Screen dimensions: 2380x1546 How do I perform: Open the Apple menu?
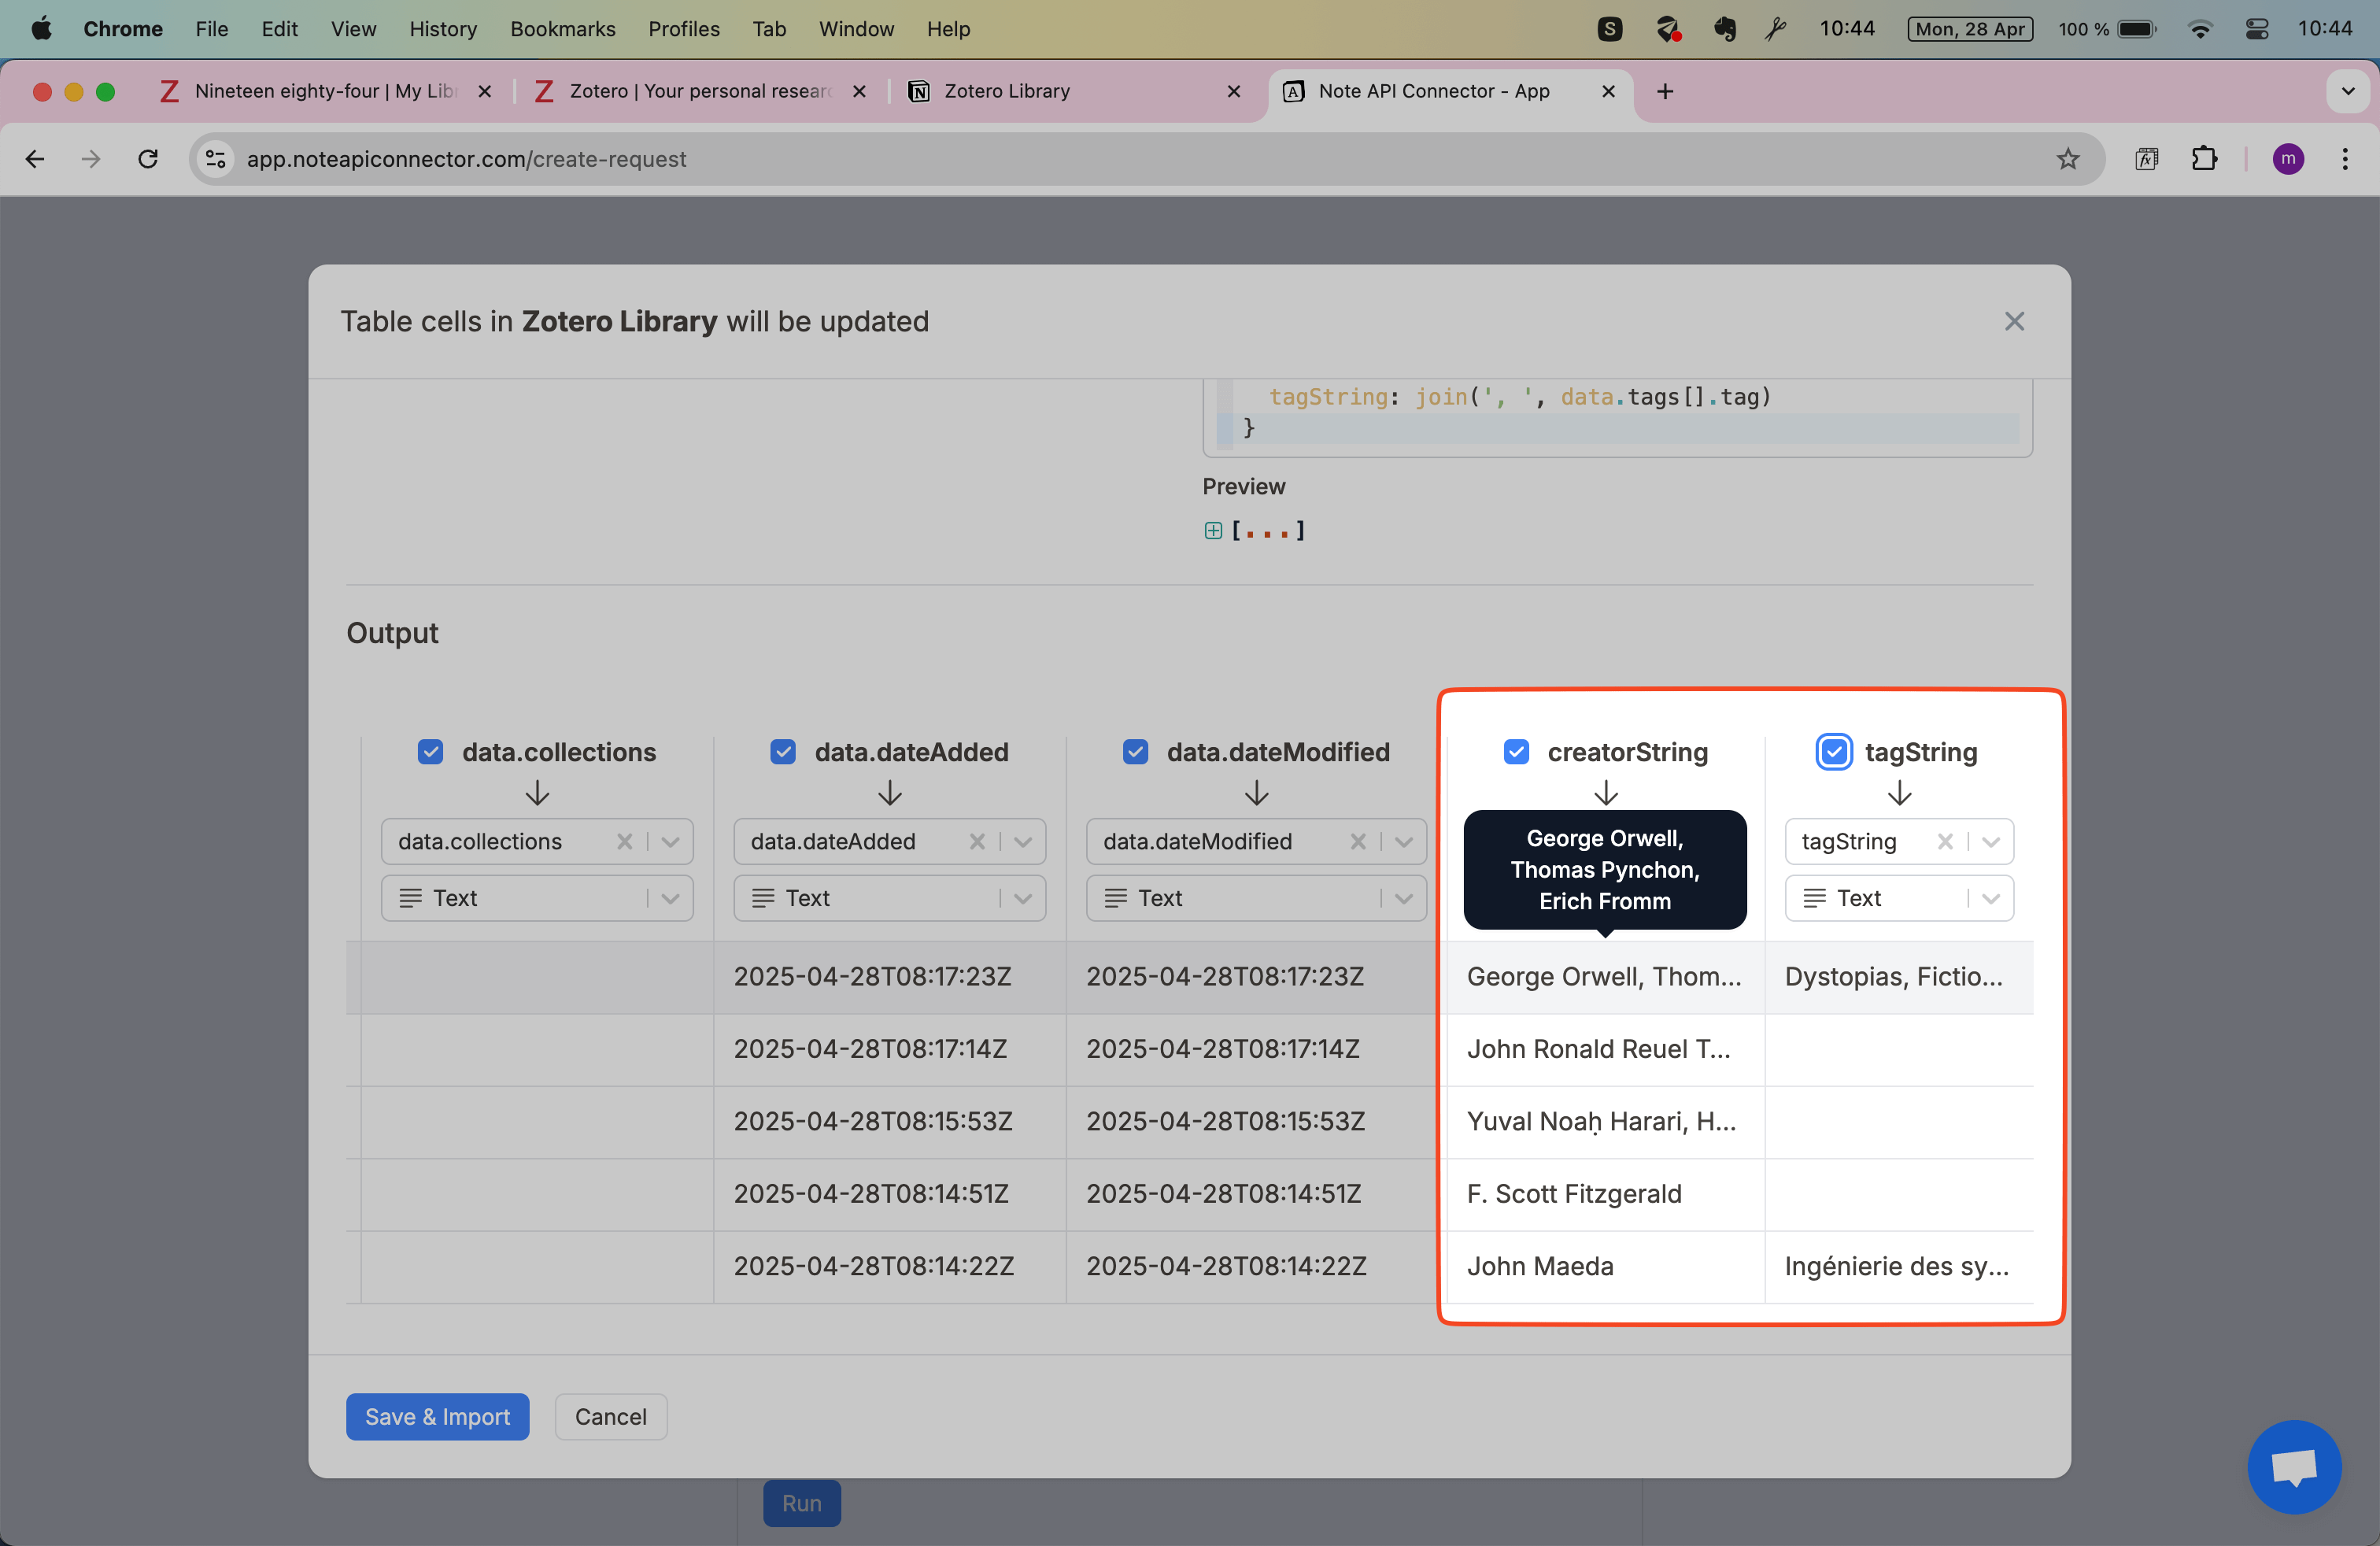[41, 29]
